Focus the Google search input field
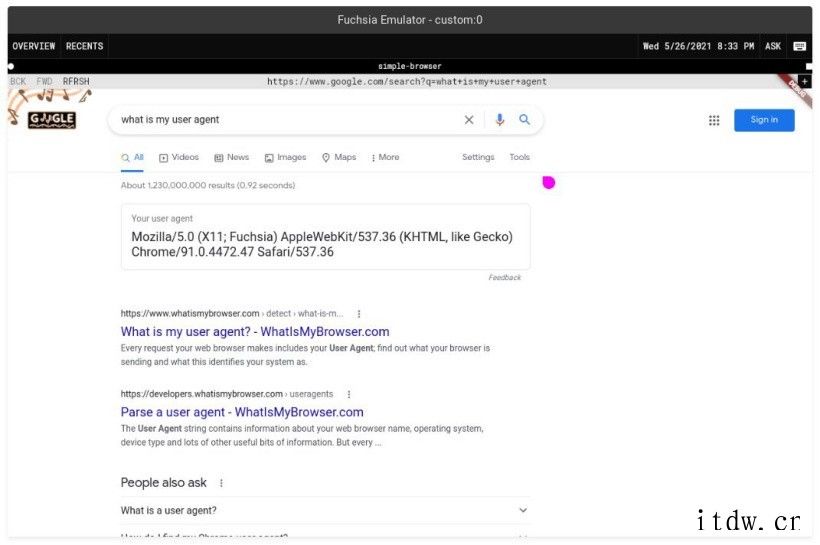Viewport: 820px width, 545px height. (288, 120)
